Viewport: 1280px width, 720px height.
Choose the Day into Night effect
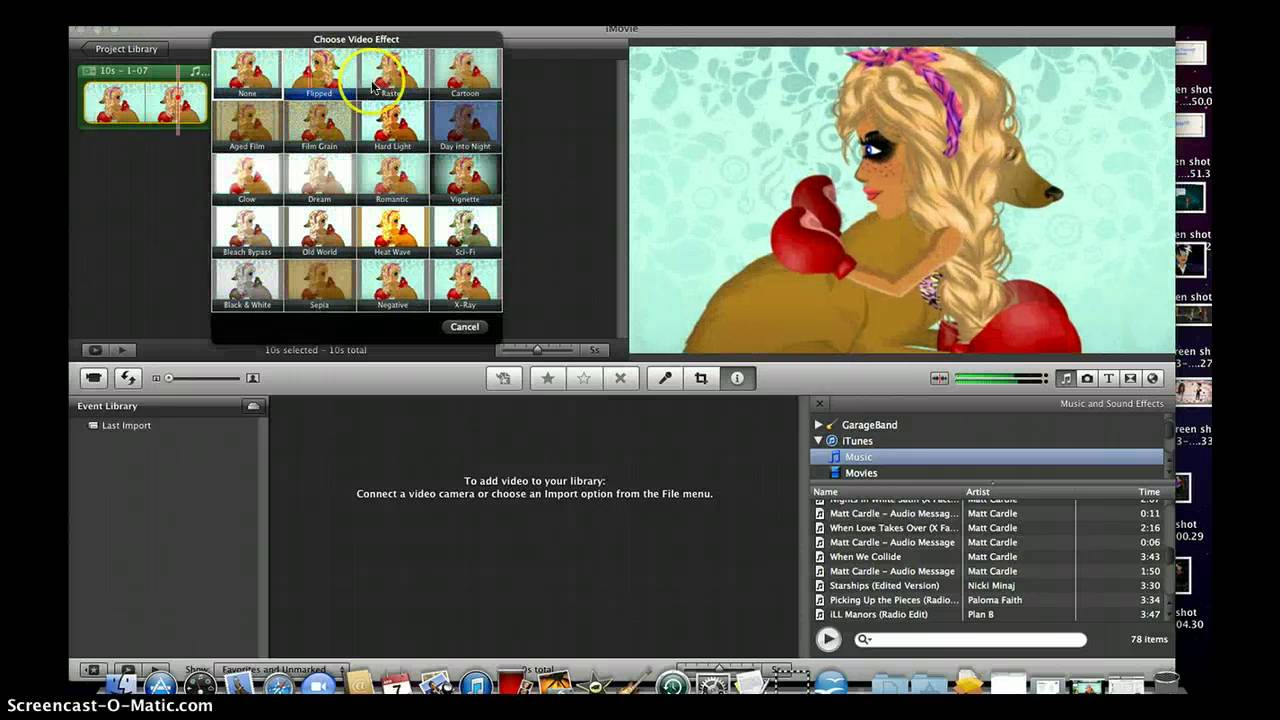click(x=465, y=127)
